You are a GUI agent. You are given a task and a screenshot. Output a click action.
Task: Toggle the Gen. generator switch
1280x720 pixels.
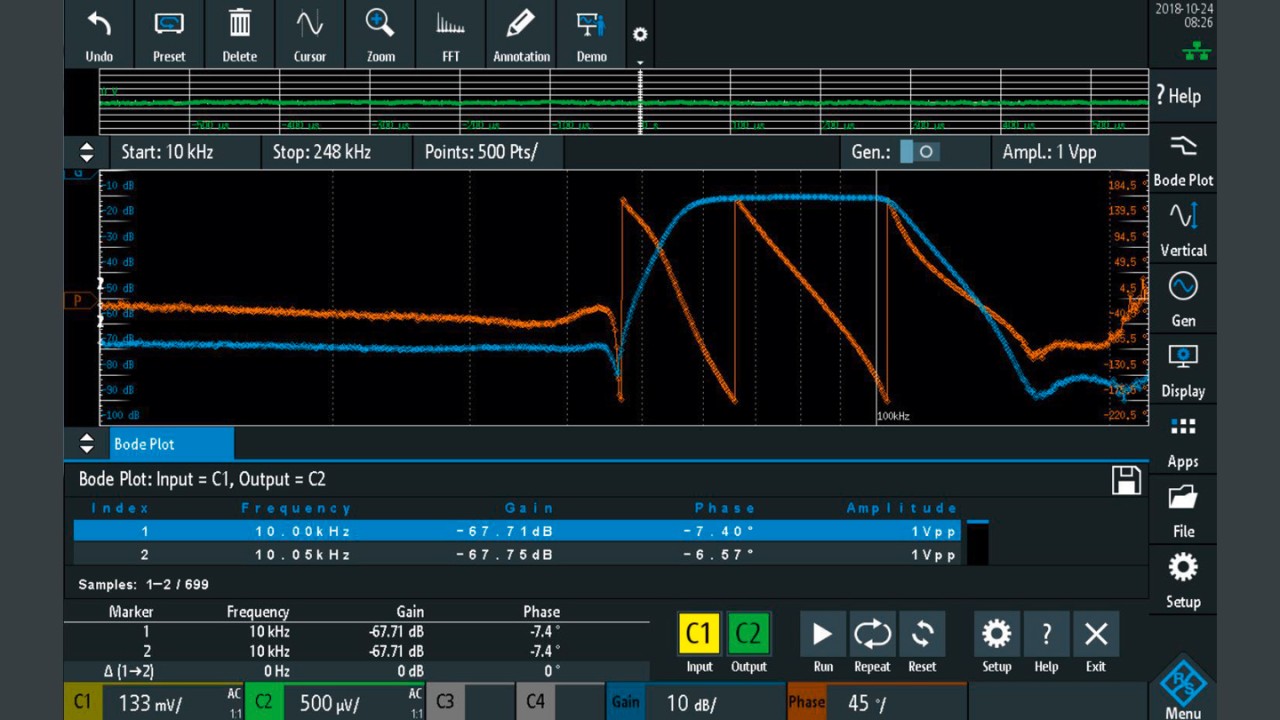919,152
